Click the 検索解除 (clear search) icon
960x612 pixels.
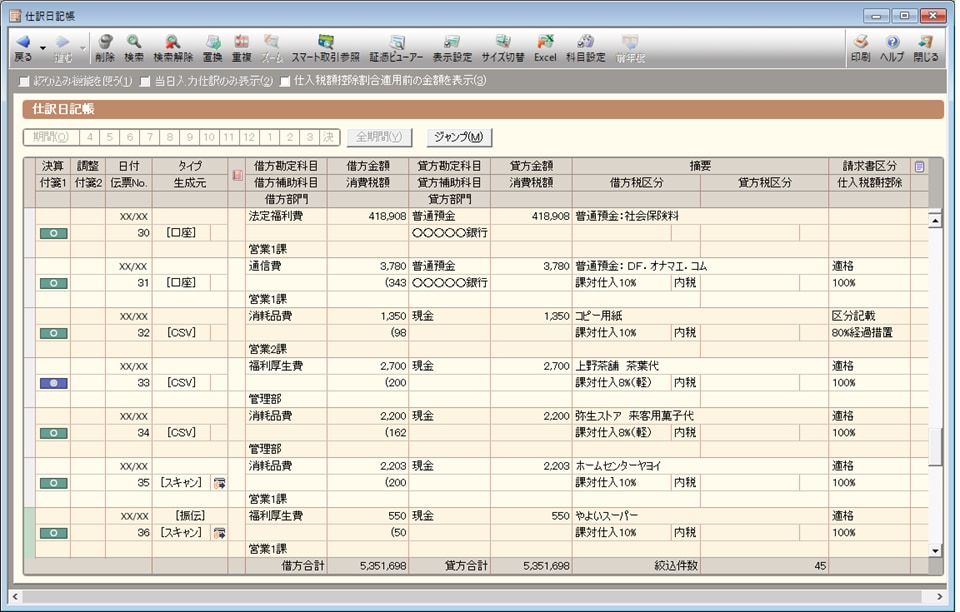(x=173, y=47)
